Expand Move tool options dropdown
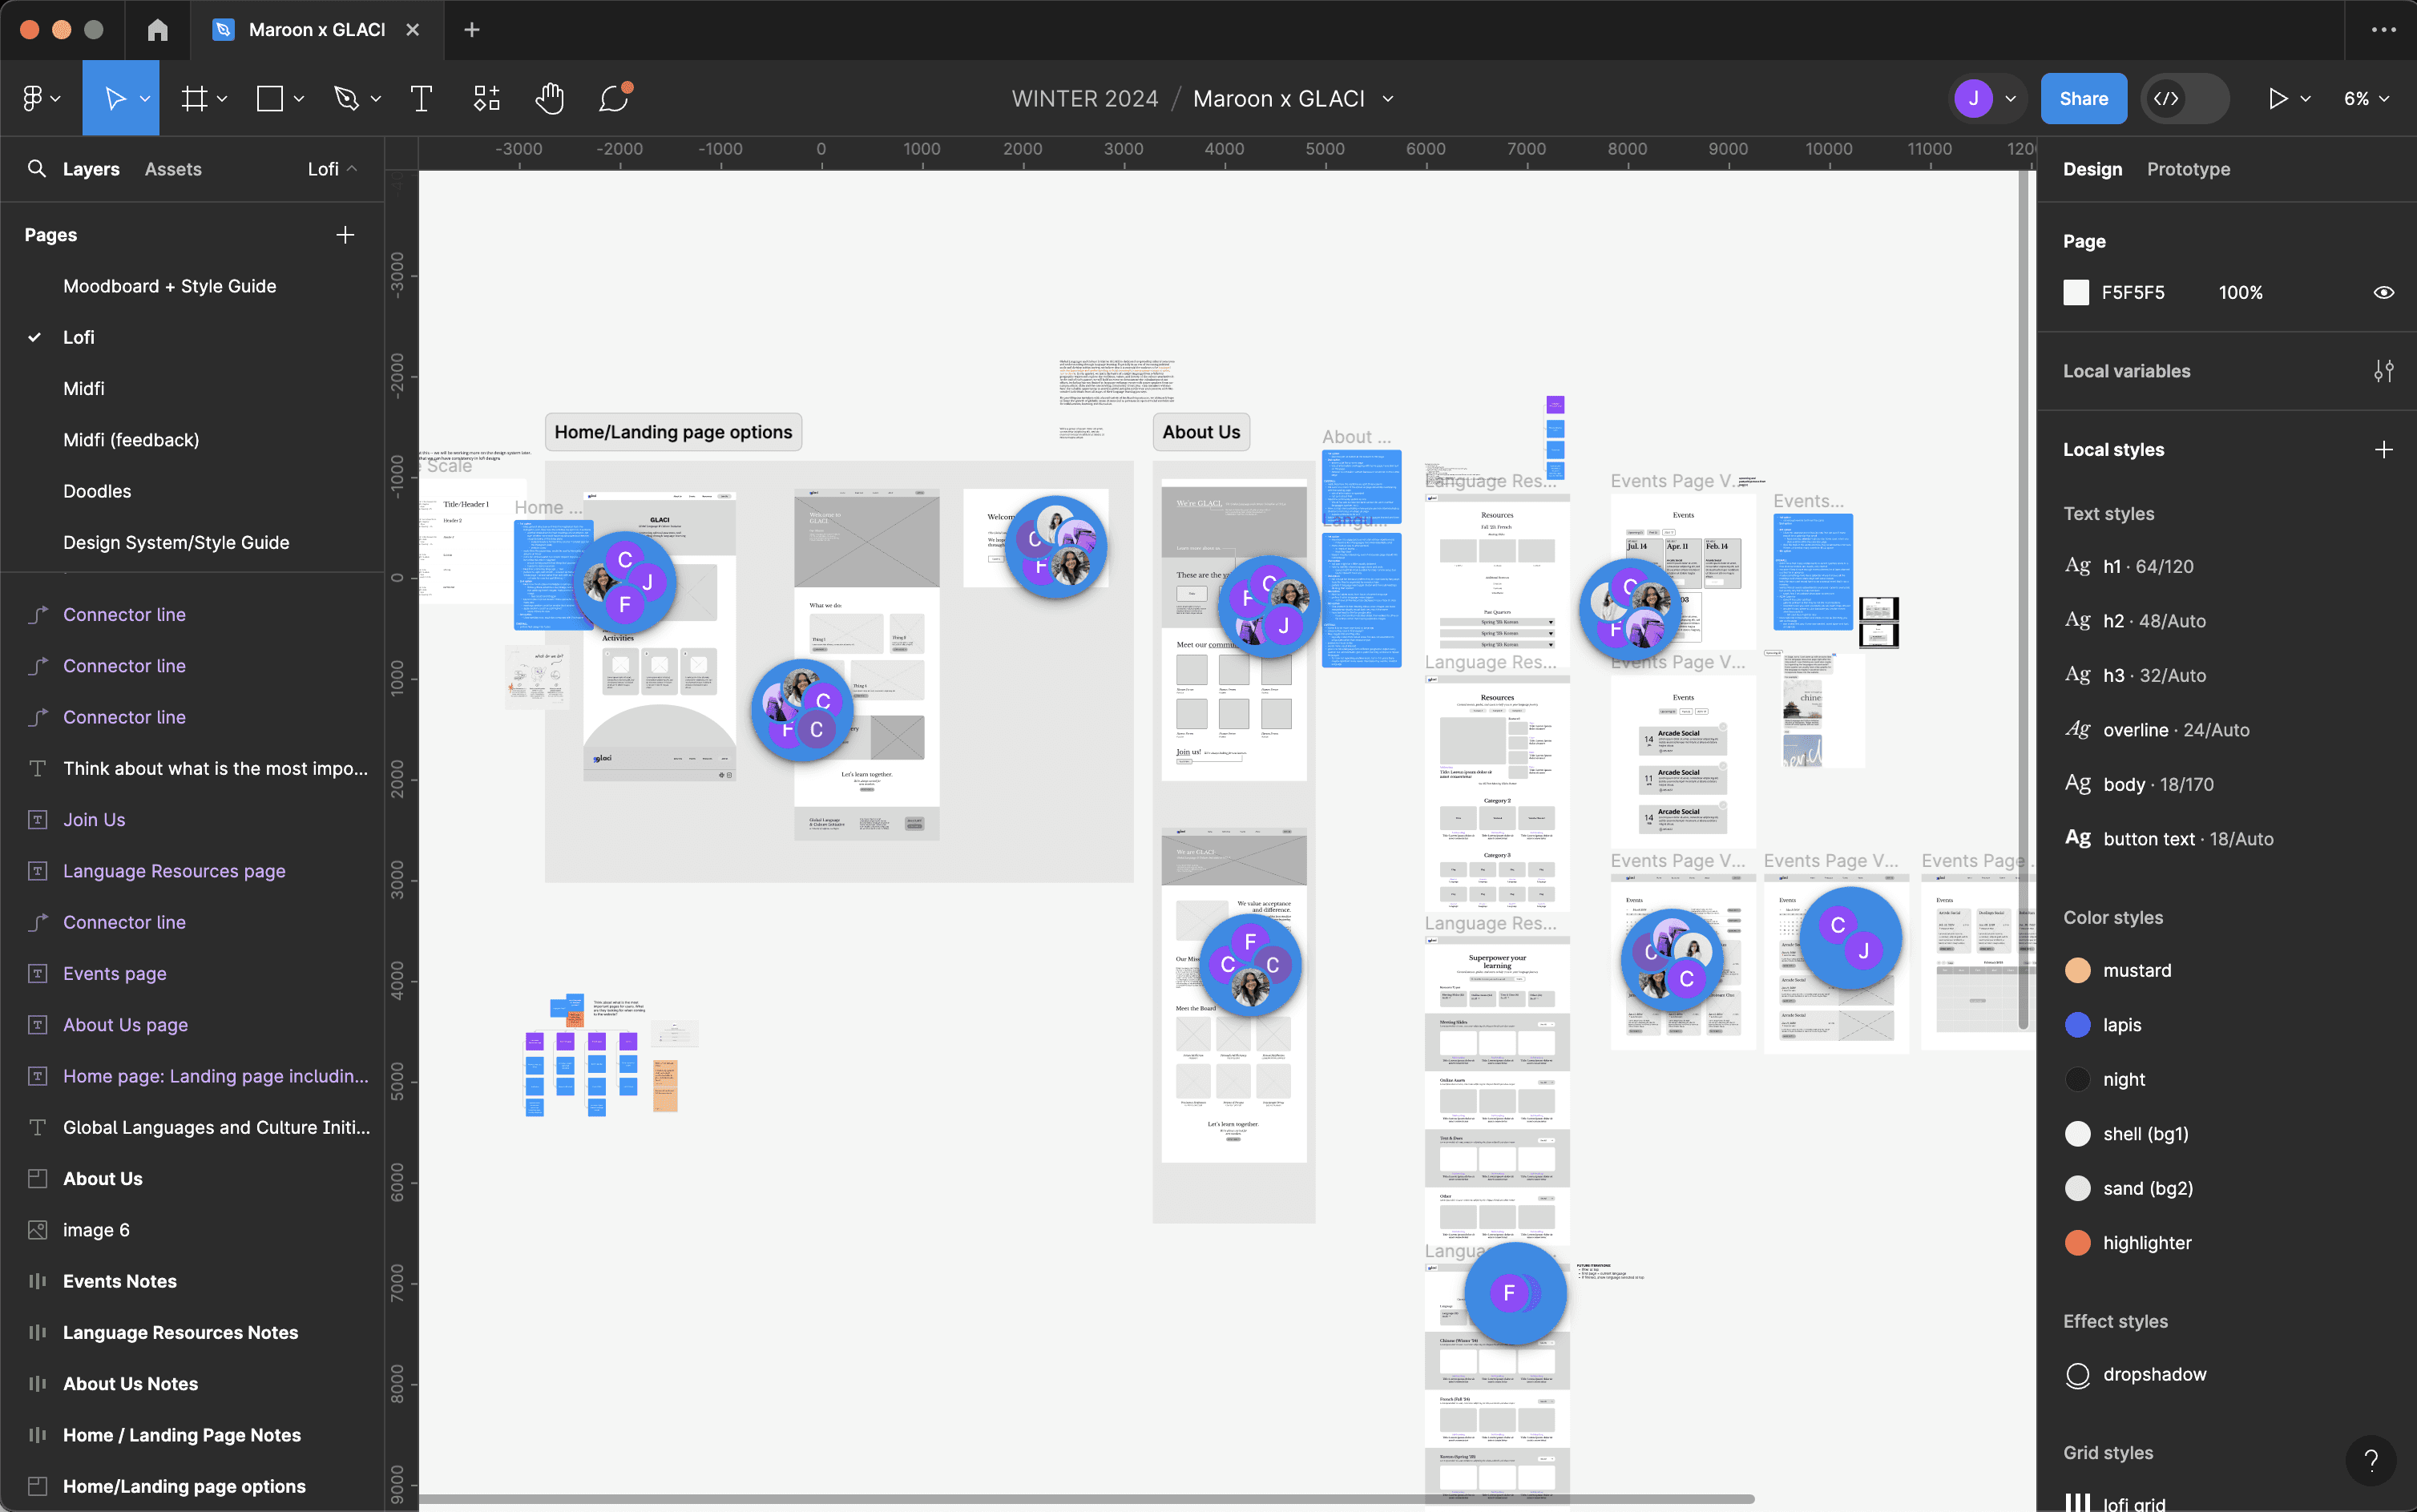The width and height of the screenshot is (2417, 1512). [x=145, y=98]
